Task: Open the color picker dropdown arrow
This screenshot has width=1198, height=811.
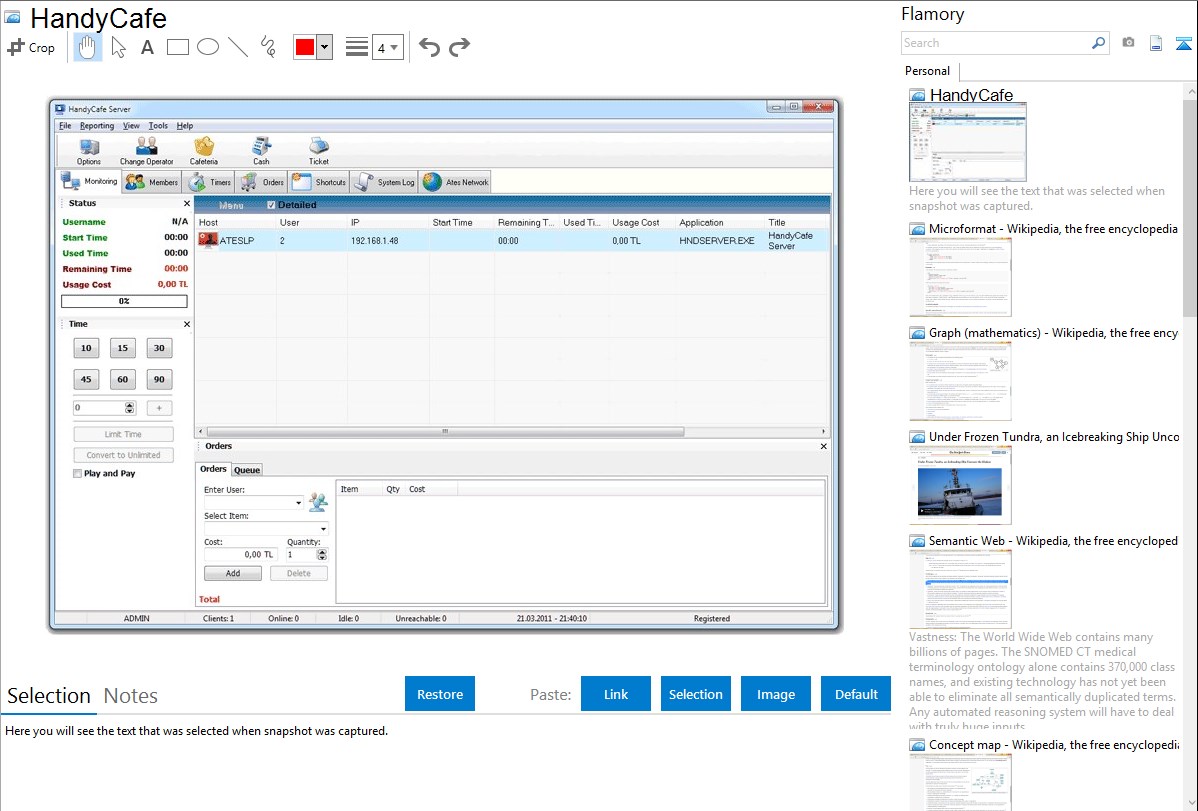Action: click(325, 47)
